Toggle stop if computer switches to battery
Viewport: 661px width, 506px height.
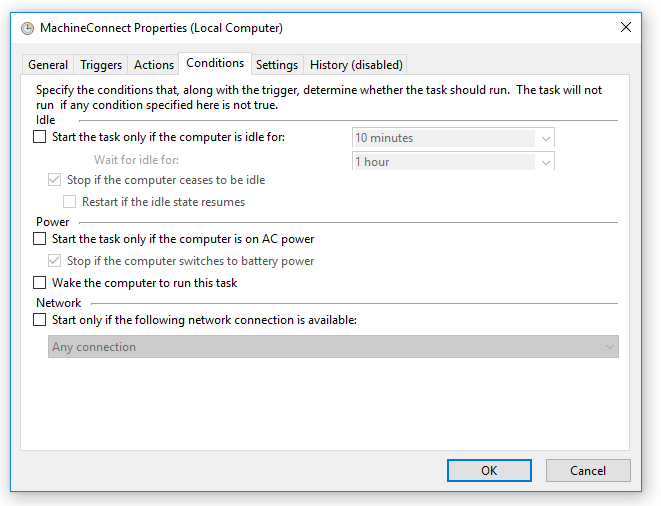click(55, 261)
